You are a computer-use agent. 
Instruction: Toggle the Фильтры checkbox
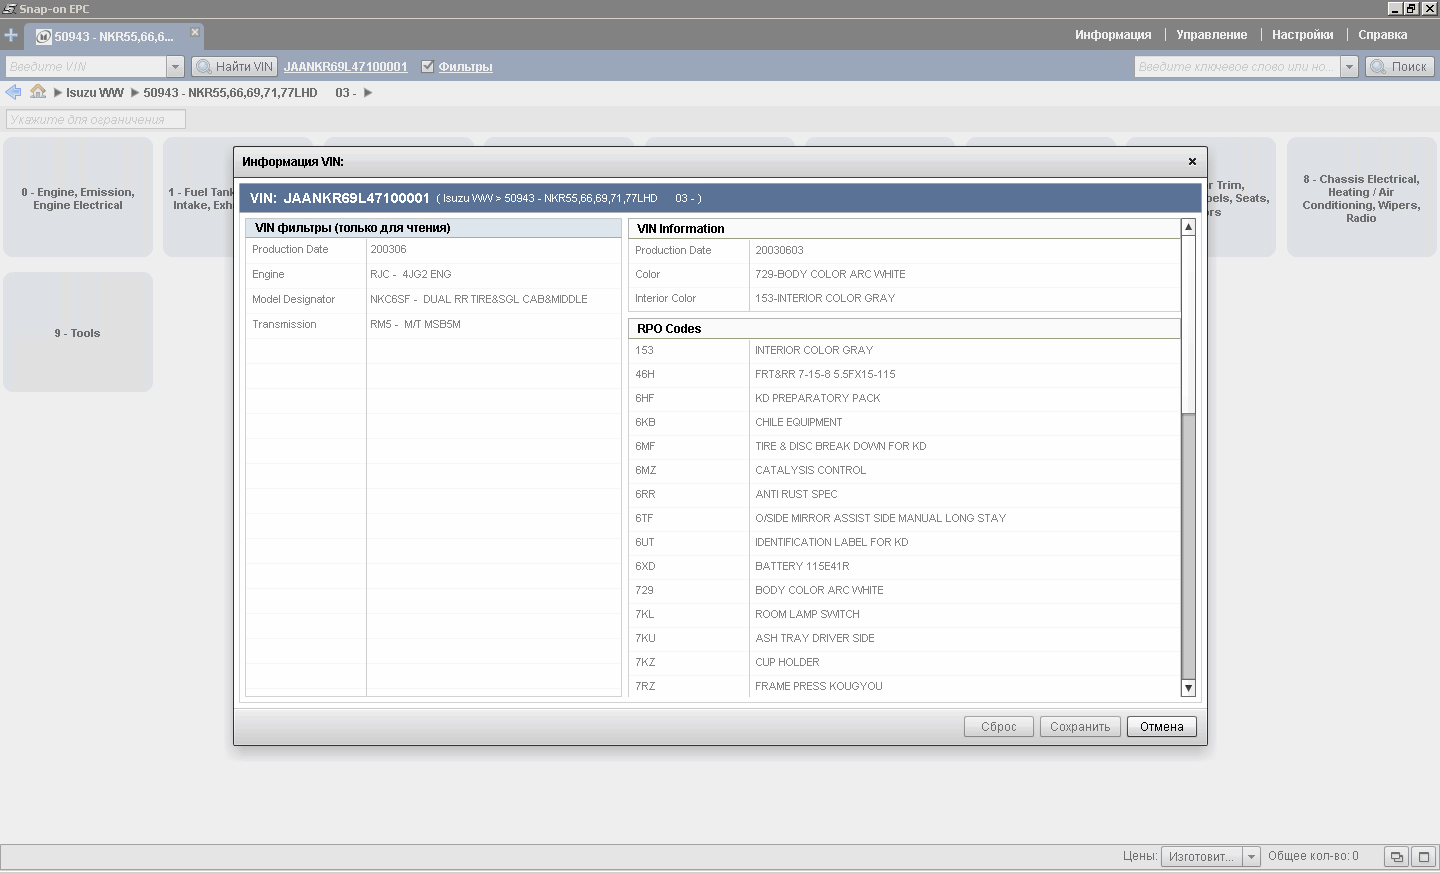coord(428,67)
